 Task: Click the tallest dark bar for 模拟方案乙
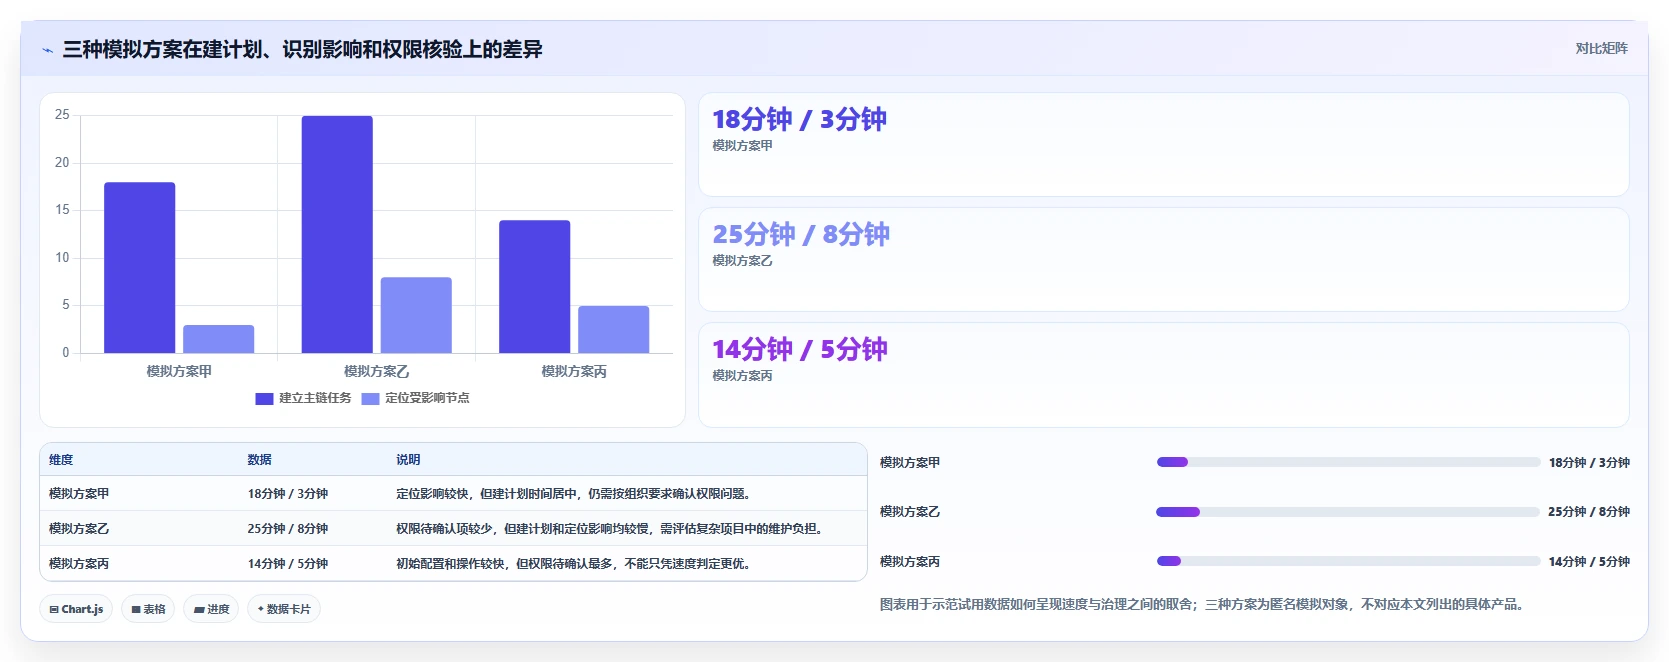[x=337, y=234]
